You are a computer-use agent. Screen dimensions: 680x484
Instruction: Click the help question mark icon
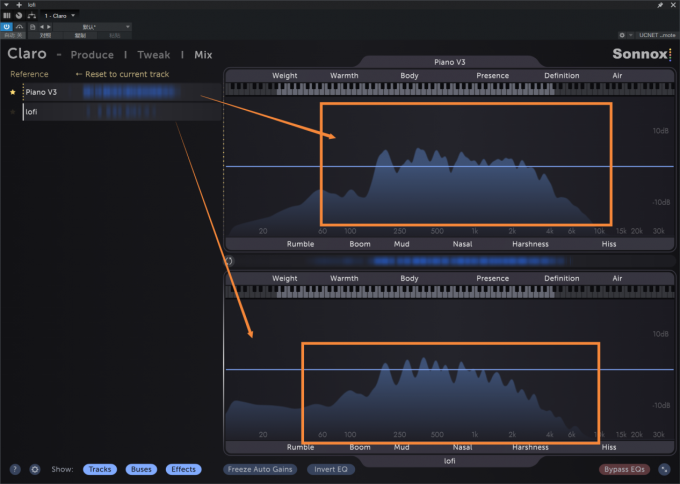15,469
